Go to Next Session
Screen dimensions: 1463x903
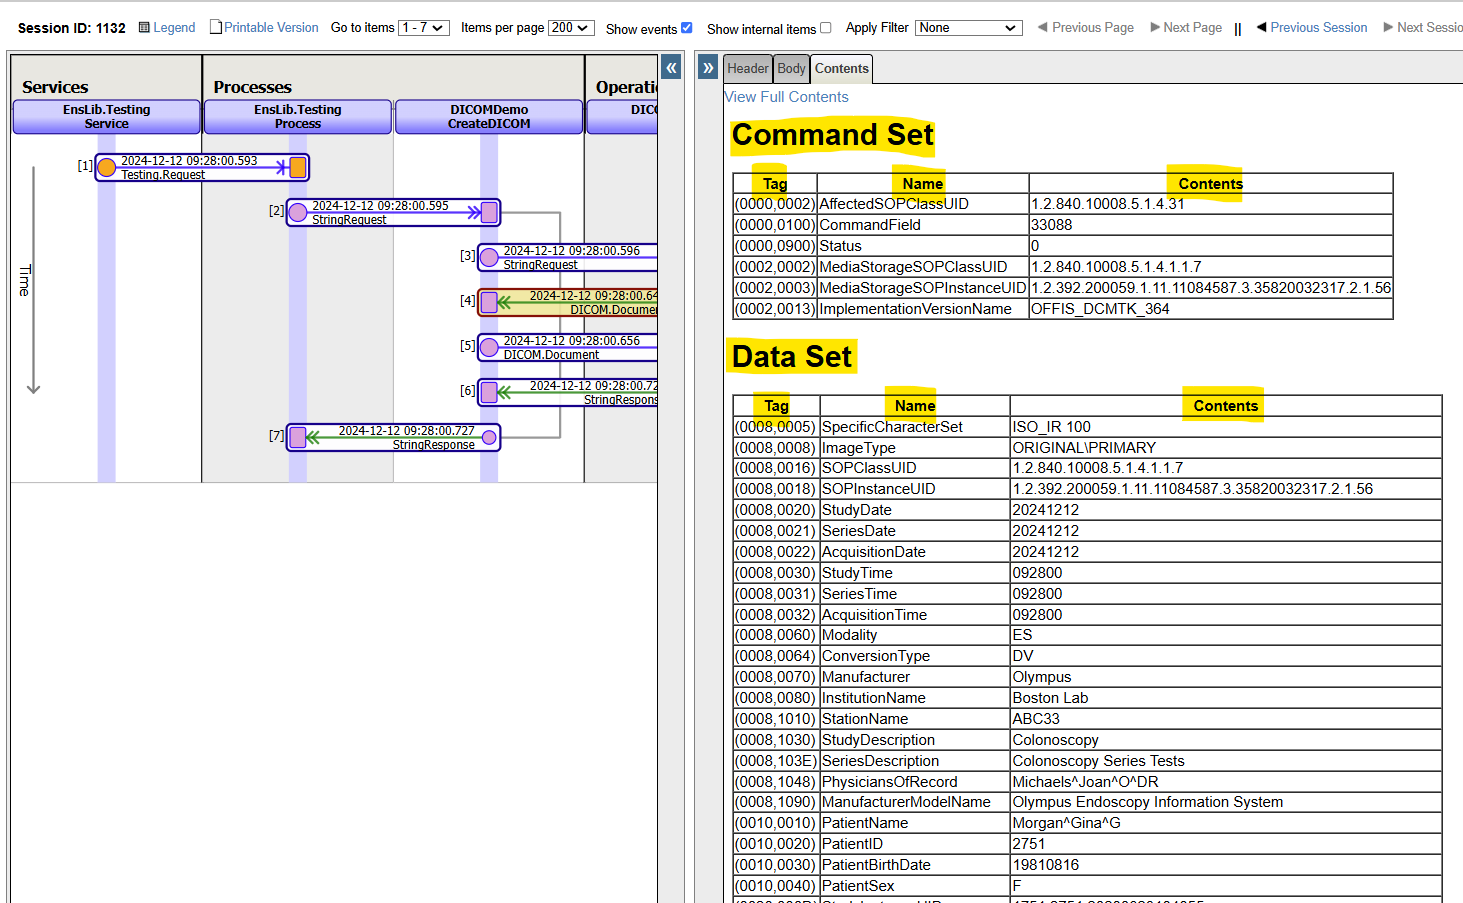1429,28
